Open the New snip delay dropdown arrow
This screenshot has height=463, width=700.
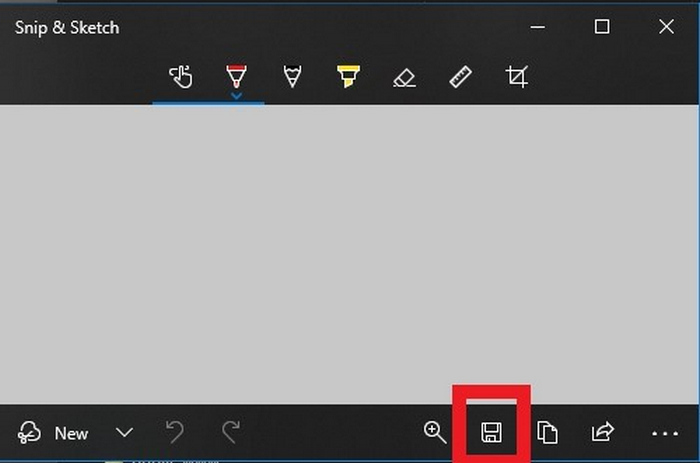click(x=124, y=432)
